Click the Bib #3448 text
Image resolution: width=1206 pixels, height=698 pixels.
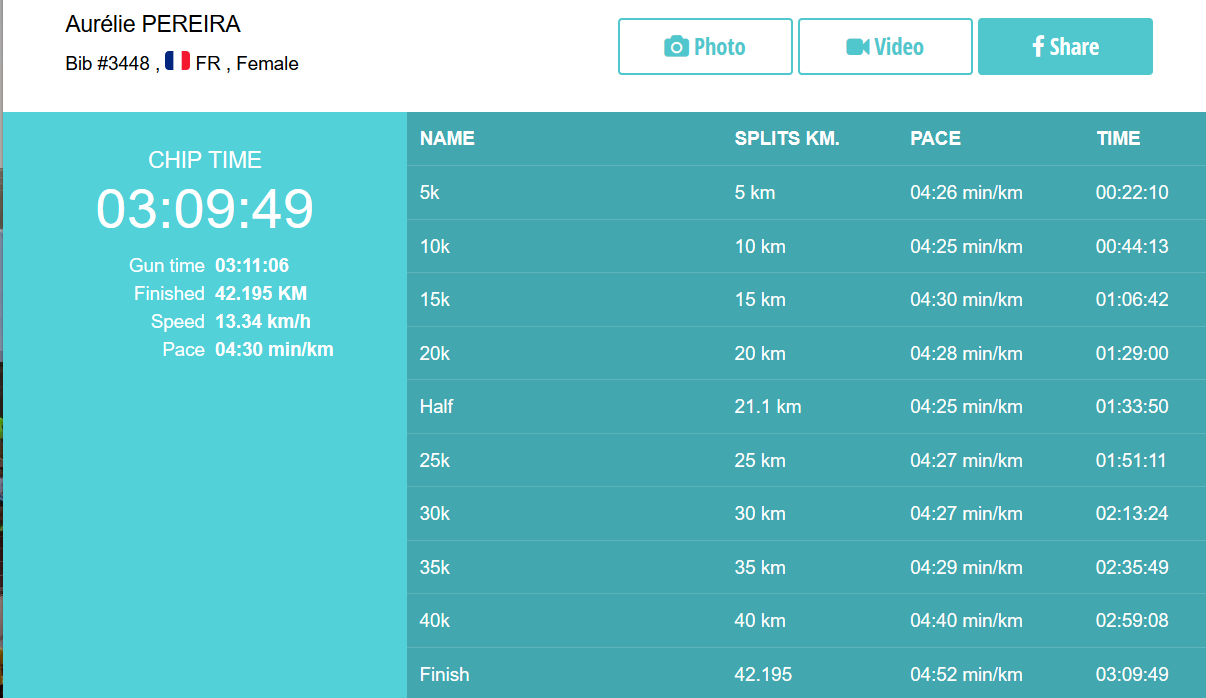pyautogui.click(x=107, y=64)
